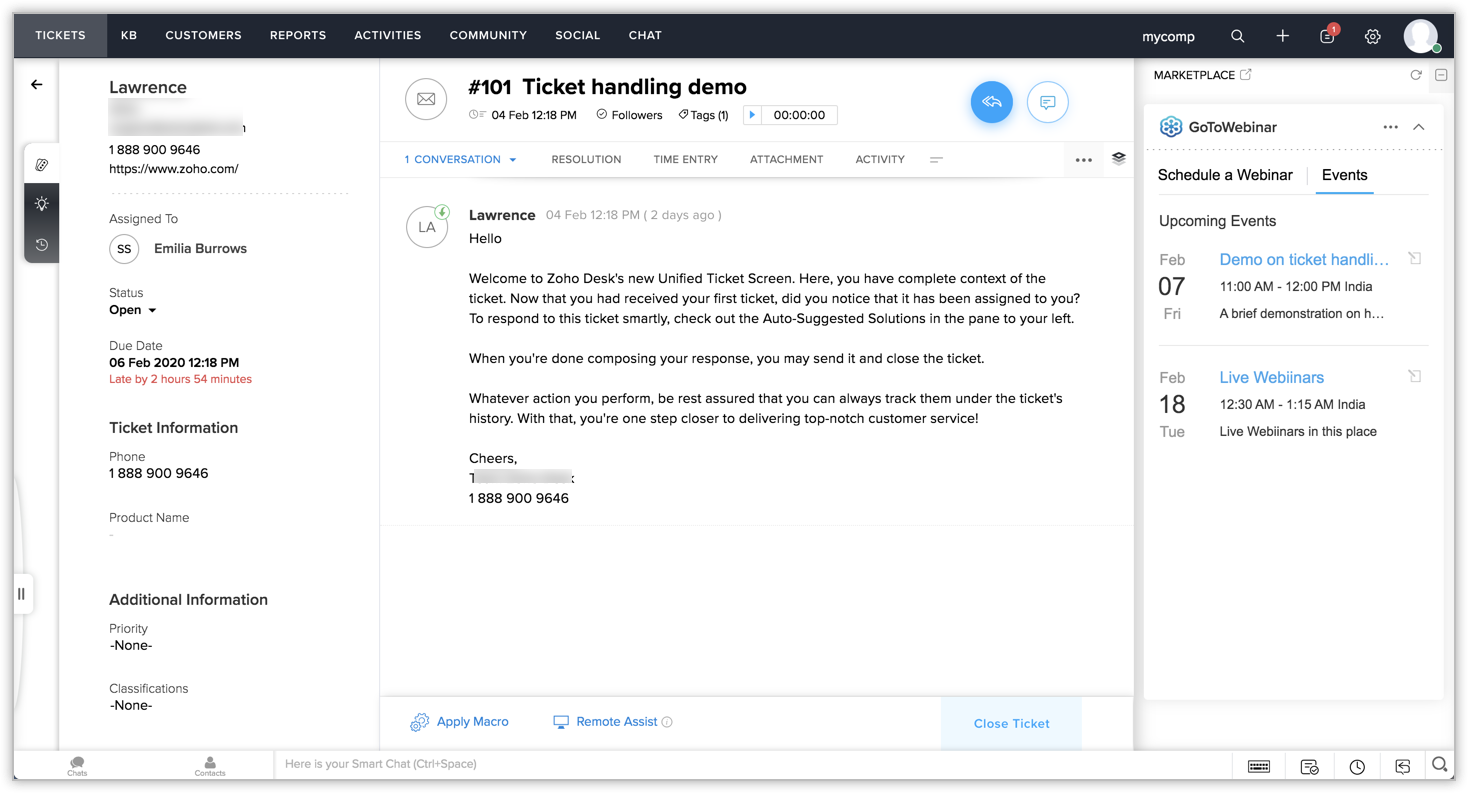Open the ticket properties sidebar icon
Screen dimensions: 1468x793
pyautogui.click(x=42, y=164)
